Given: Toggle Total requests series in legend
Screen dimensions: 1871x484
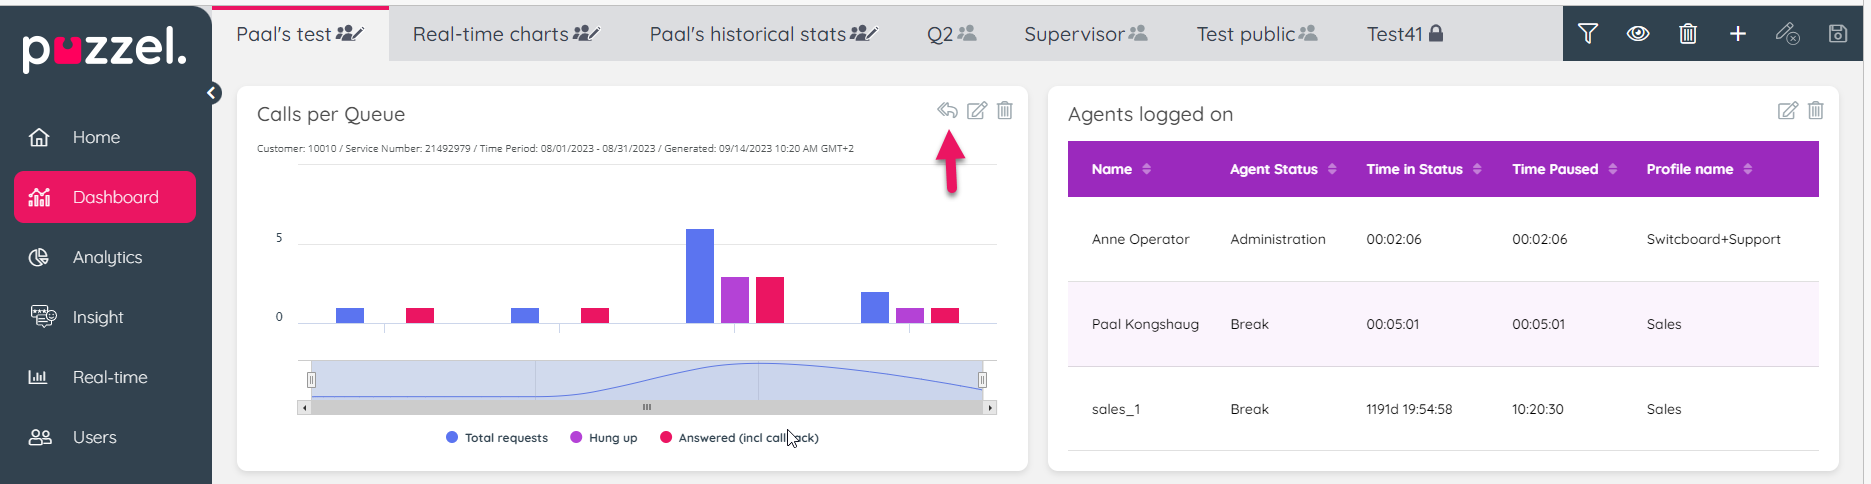Looking at the screenshot, I should point(497,438).
